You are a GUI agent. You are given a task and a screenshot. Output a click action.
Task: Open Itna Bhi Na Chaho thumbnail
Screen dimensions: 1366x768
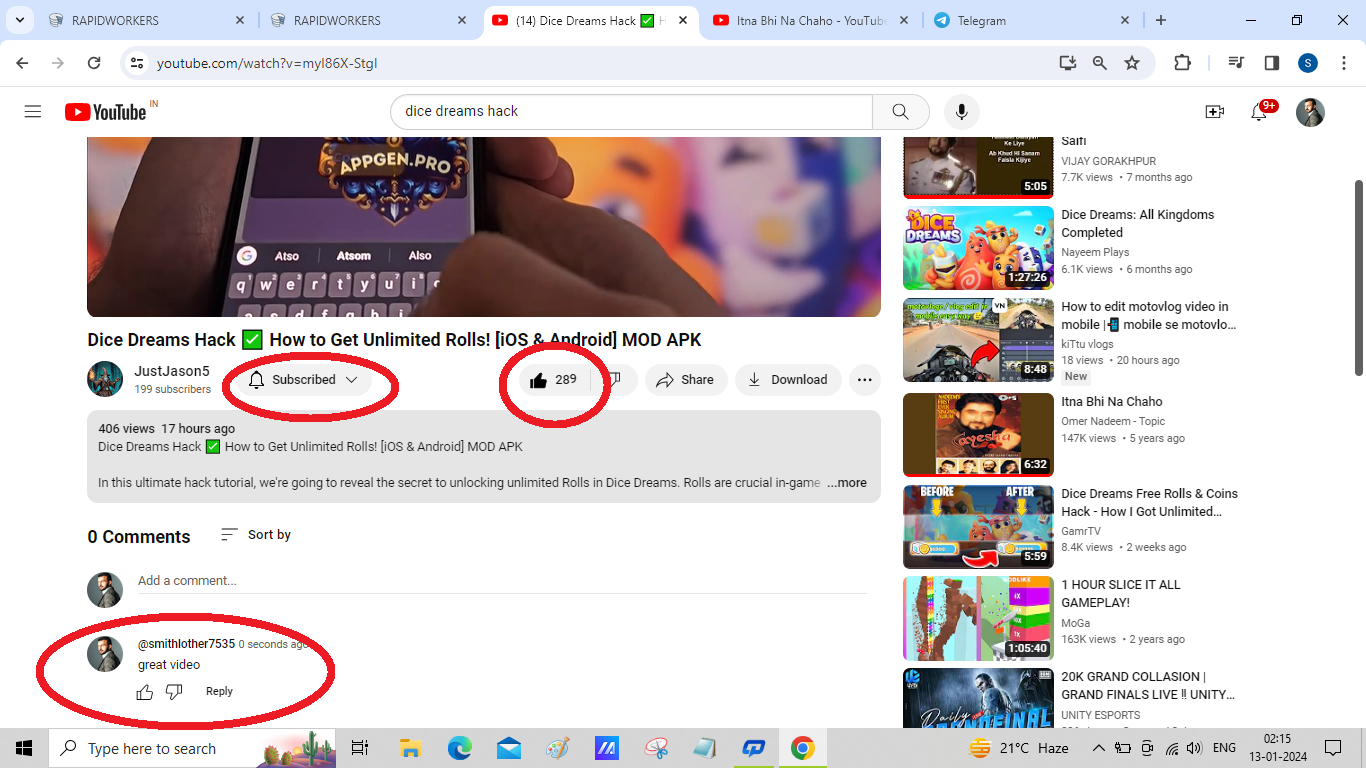click(978, 435)
